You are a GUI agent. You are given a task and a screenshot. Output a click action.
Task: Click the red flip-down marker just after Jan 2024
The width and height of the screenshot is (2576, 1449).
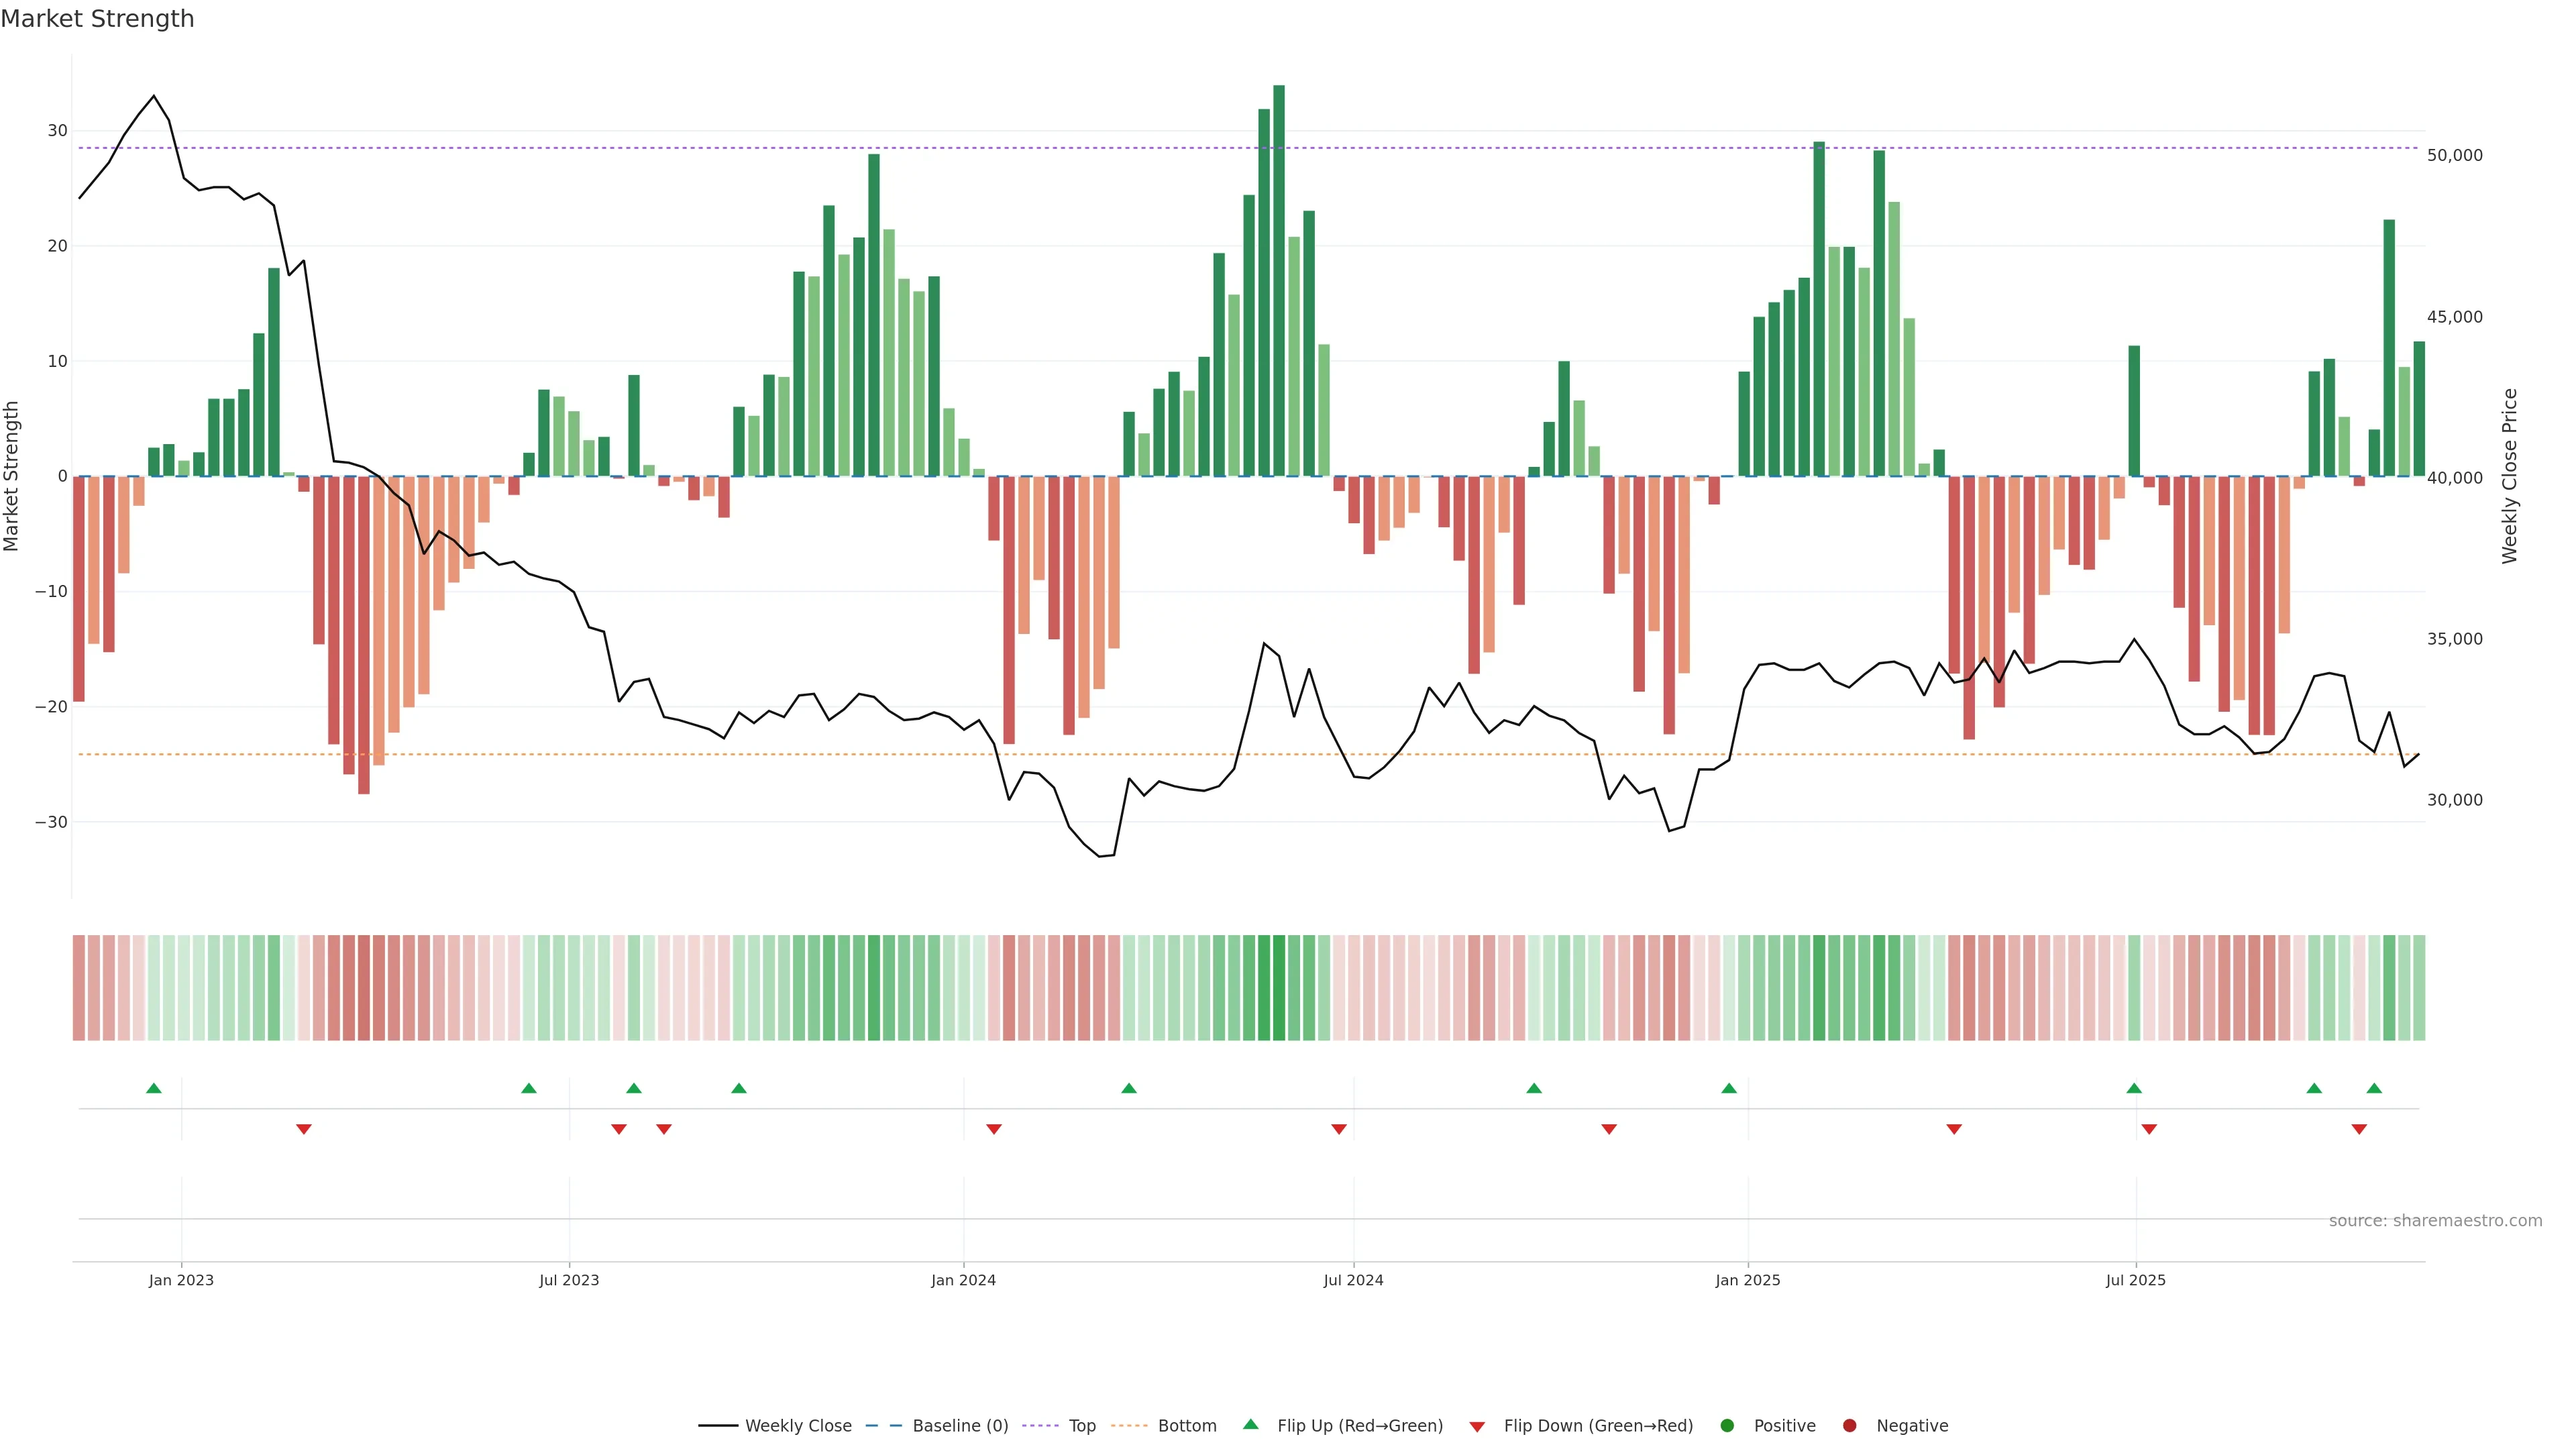(994, 1129)
